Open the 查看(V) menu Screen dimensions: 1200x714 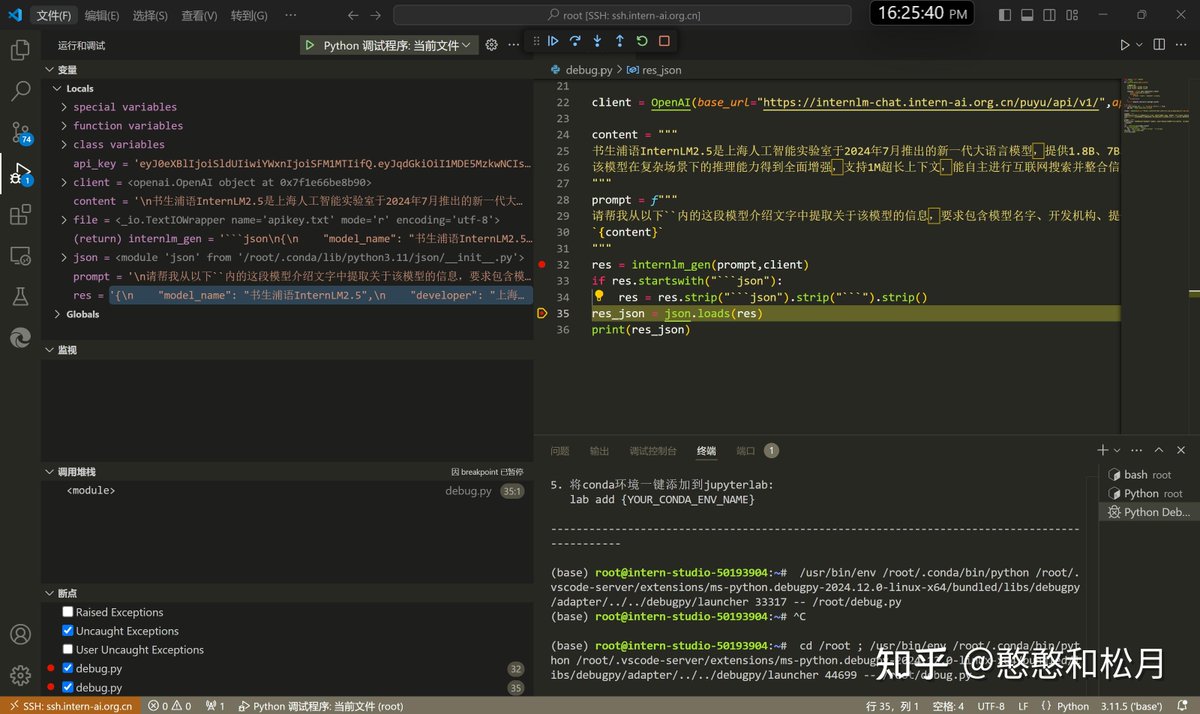199,16
